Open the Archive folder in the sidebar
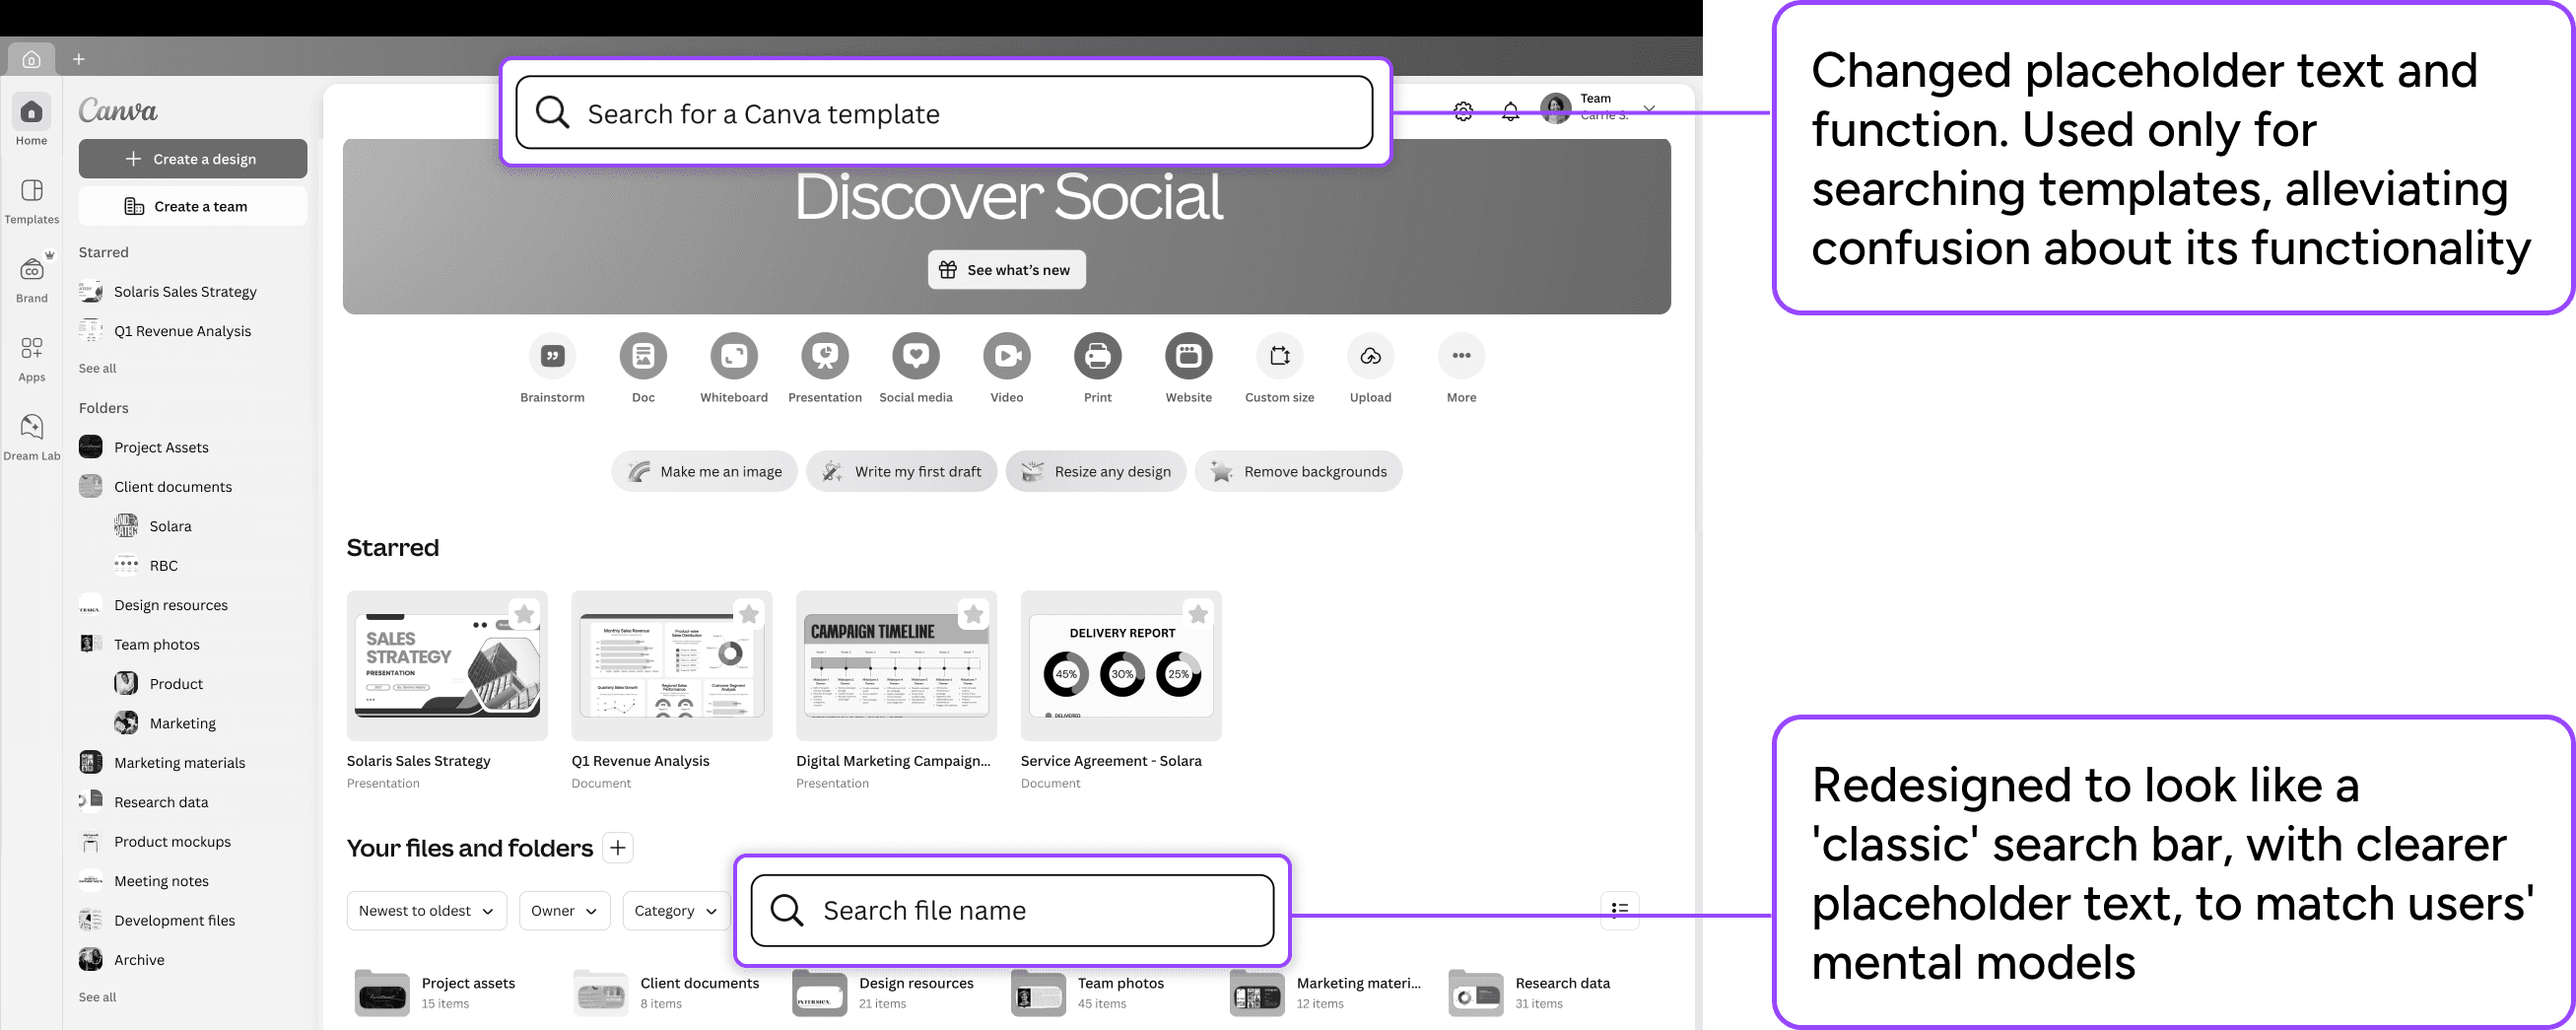This screenshot has width=2576, height=1030. click(122, 960)
